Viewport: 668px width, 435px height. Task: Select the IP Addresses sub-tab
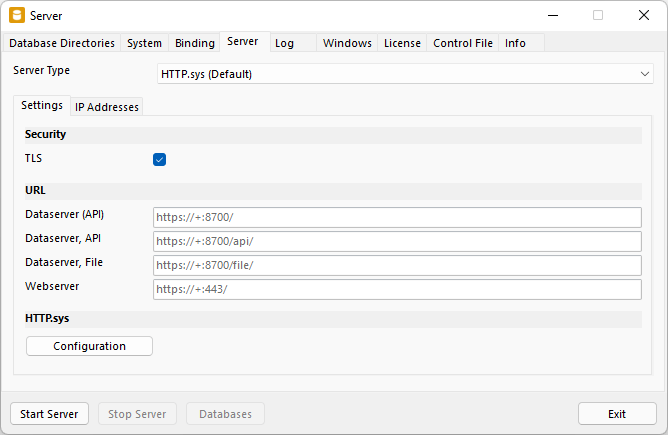[x=107, y=107]
